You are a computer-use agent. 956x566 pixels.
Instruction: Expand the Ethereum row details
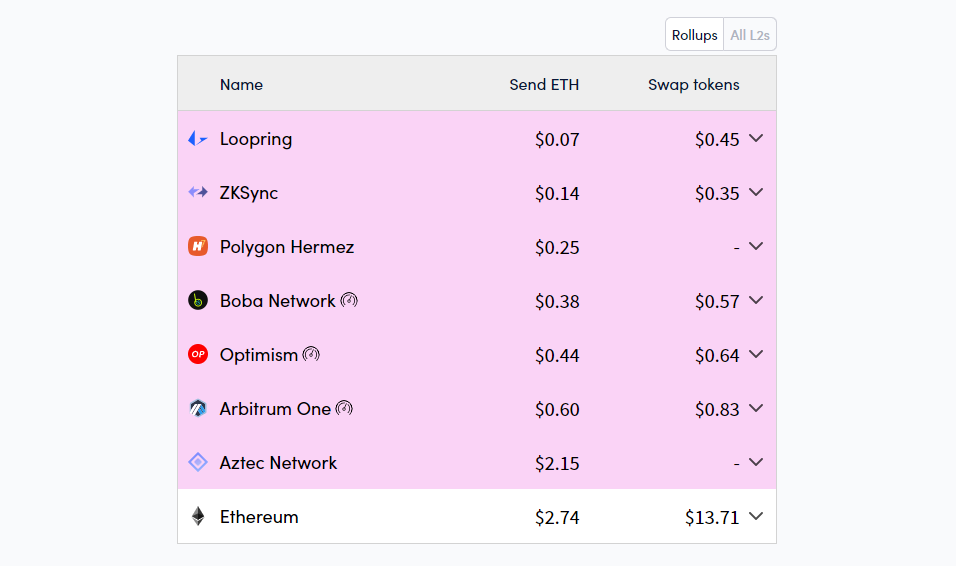pyautogui.click(x=756, y=516)
